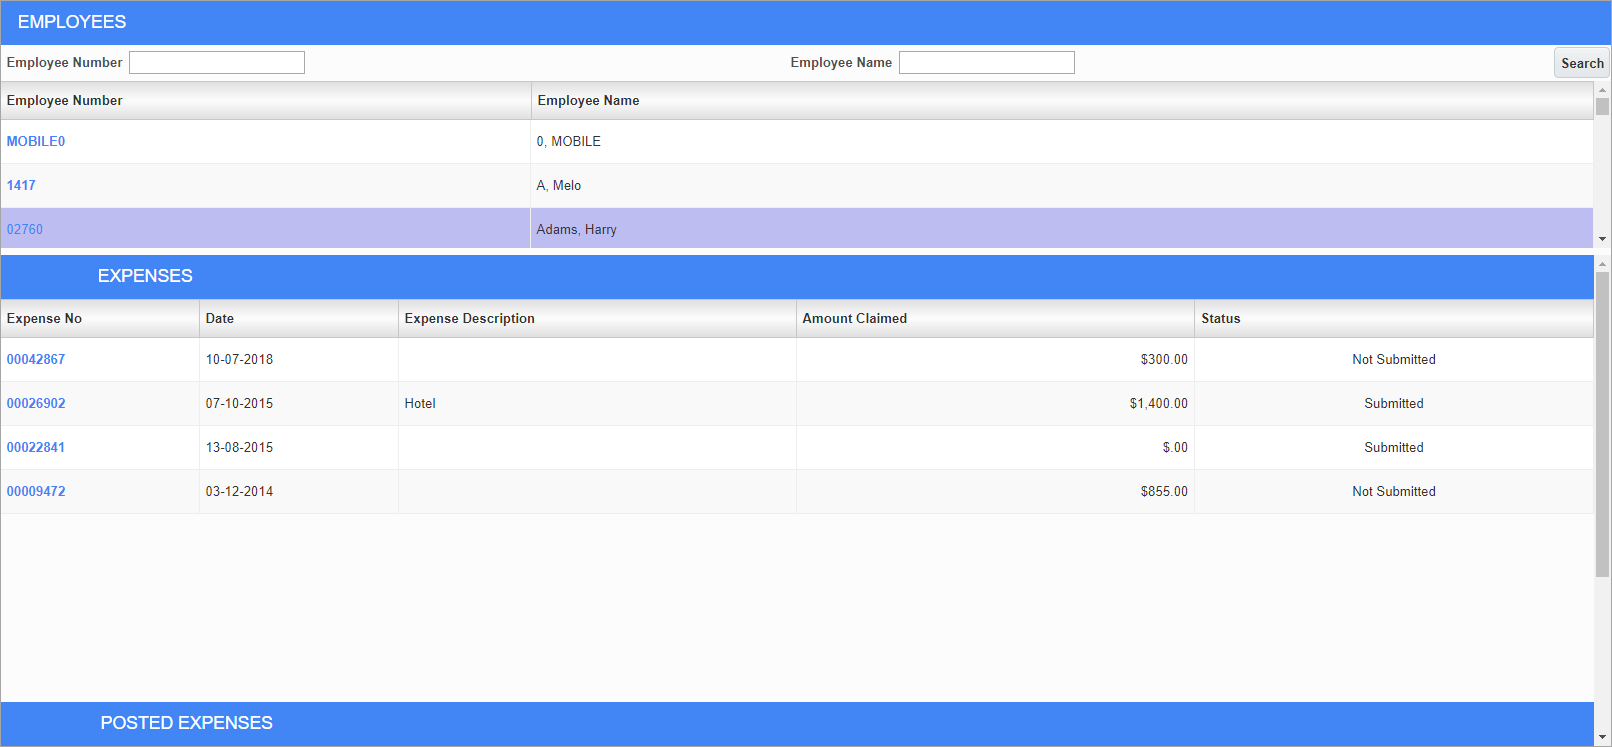Image resolution: width=1612 pixels, height=747 pixels.
Task: Click Not Submitted status for expense 00009472
Action: 1394,492
